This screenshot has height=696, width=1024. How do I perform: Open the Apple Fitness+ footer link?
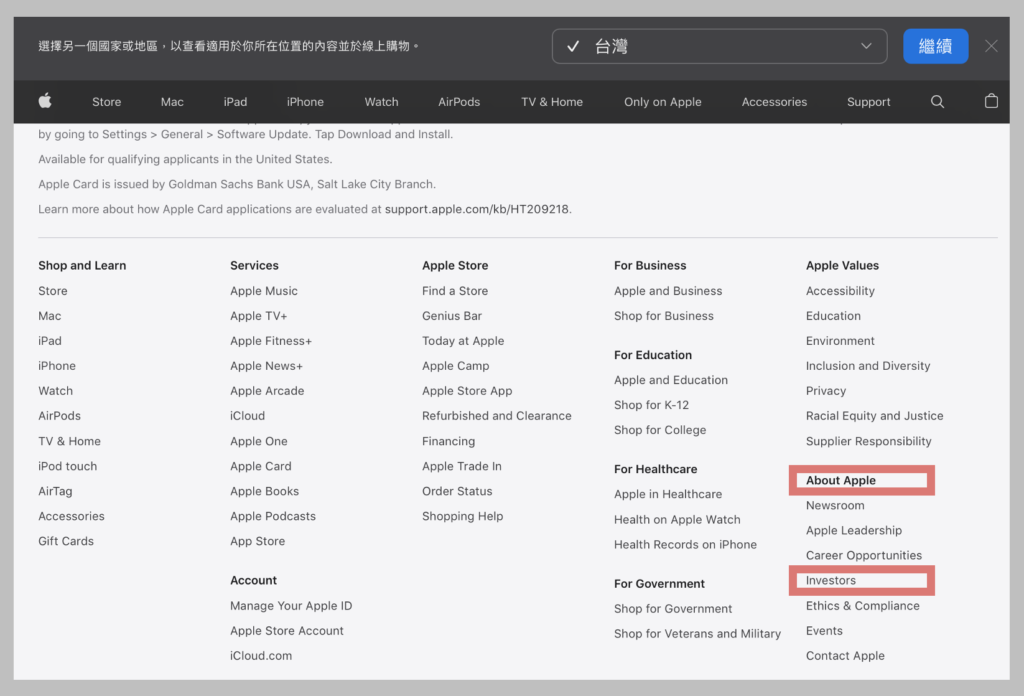click(x=271, y=341)
